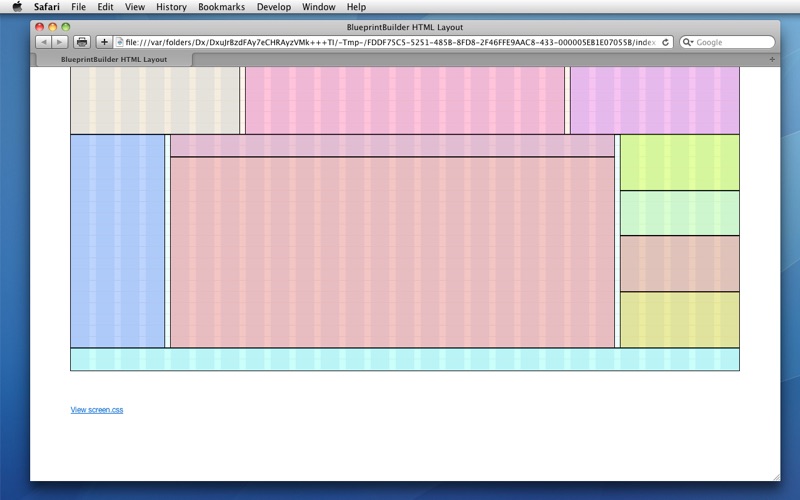
Task: Select the BlueprintBuilder HTML Layout tab
Action: pos(114,60)
